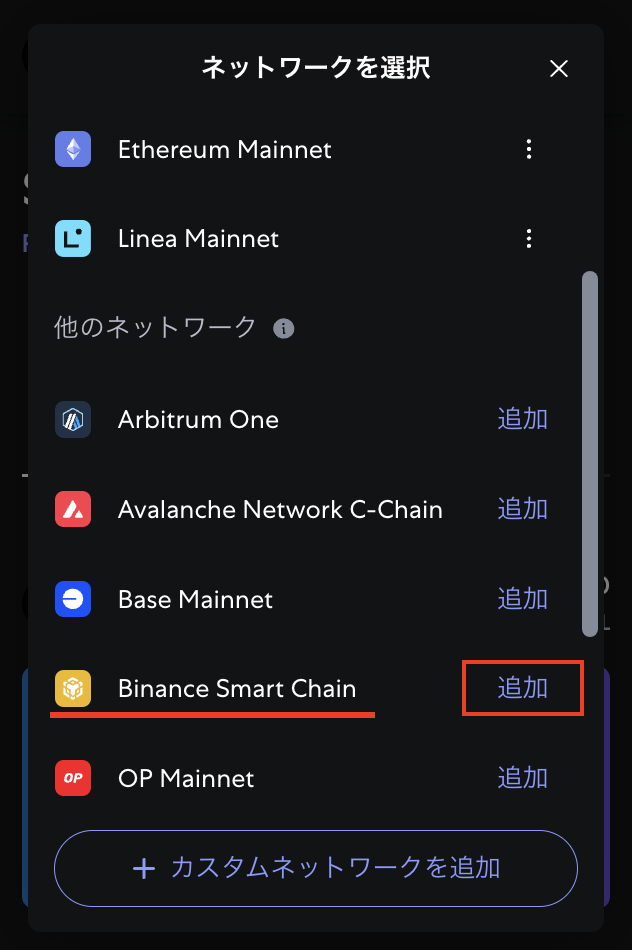Click the Arbitrum One logo icon
This screenshot has height=950, width=632.
point(73,419)
